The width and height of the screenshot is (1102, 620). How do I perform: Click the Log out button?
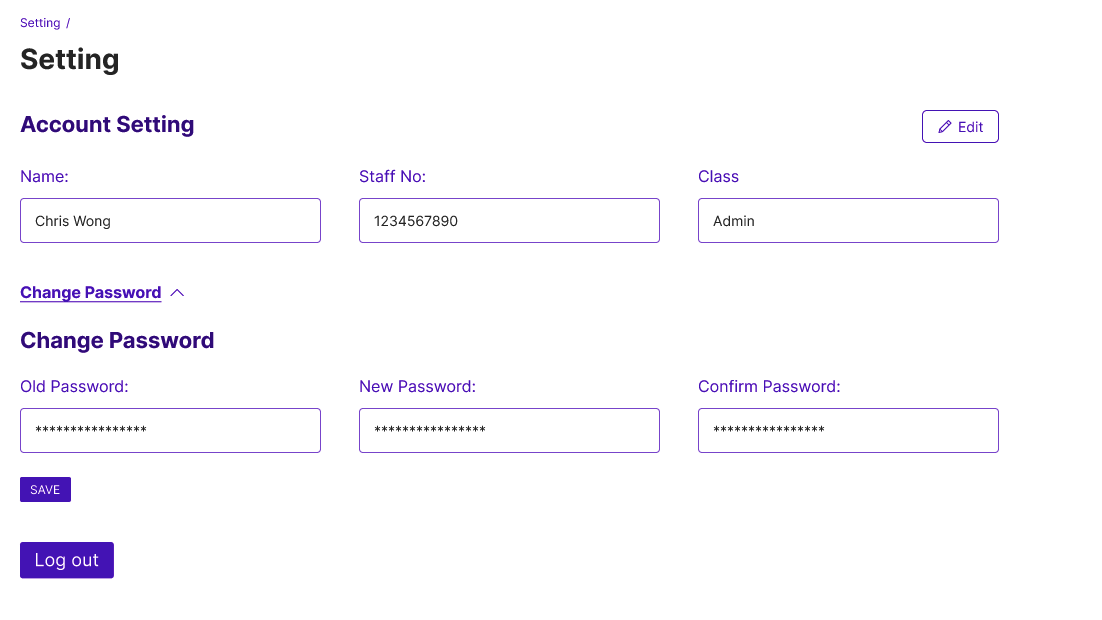click(67, 560)
